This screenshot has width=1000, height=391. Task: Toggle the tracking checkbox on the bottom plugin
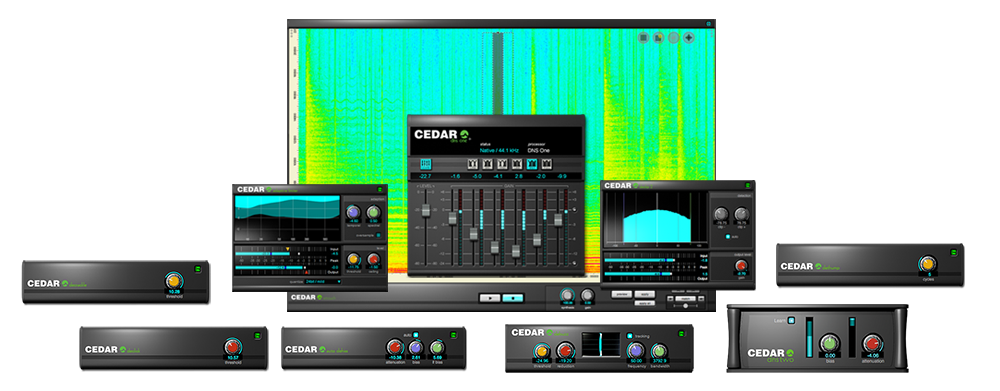(x=629, y=335)
